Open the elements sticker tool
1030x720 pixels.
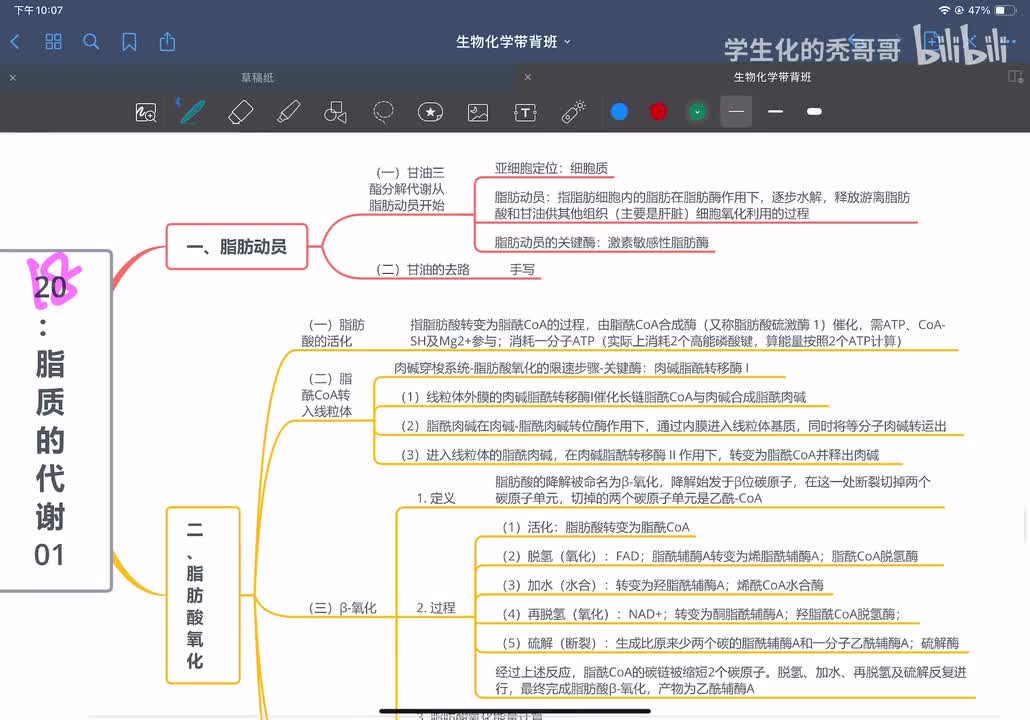(430, 112)
